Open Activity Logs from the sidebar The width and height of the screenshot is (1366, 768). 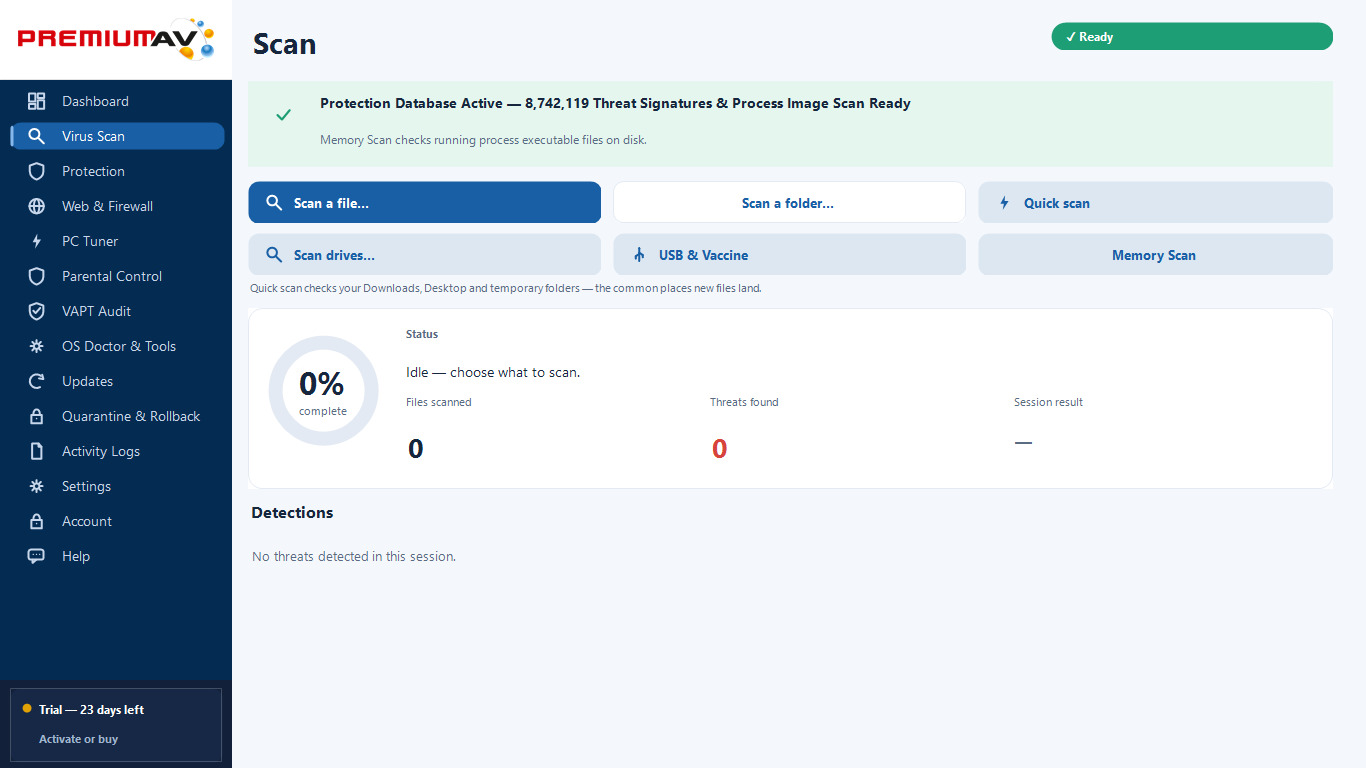pyautogui.click(x=117, y=451)
